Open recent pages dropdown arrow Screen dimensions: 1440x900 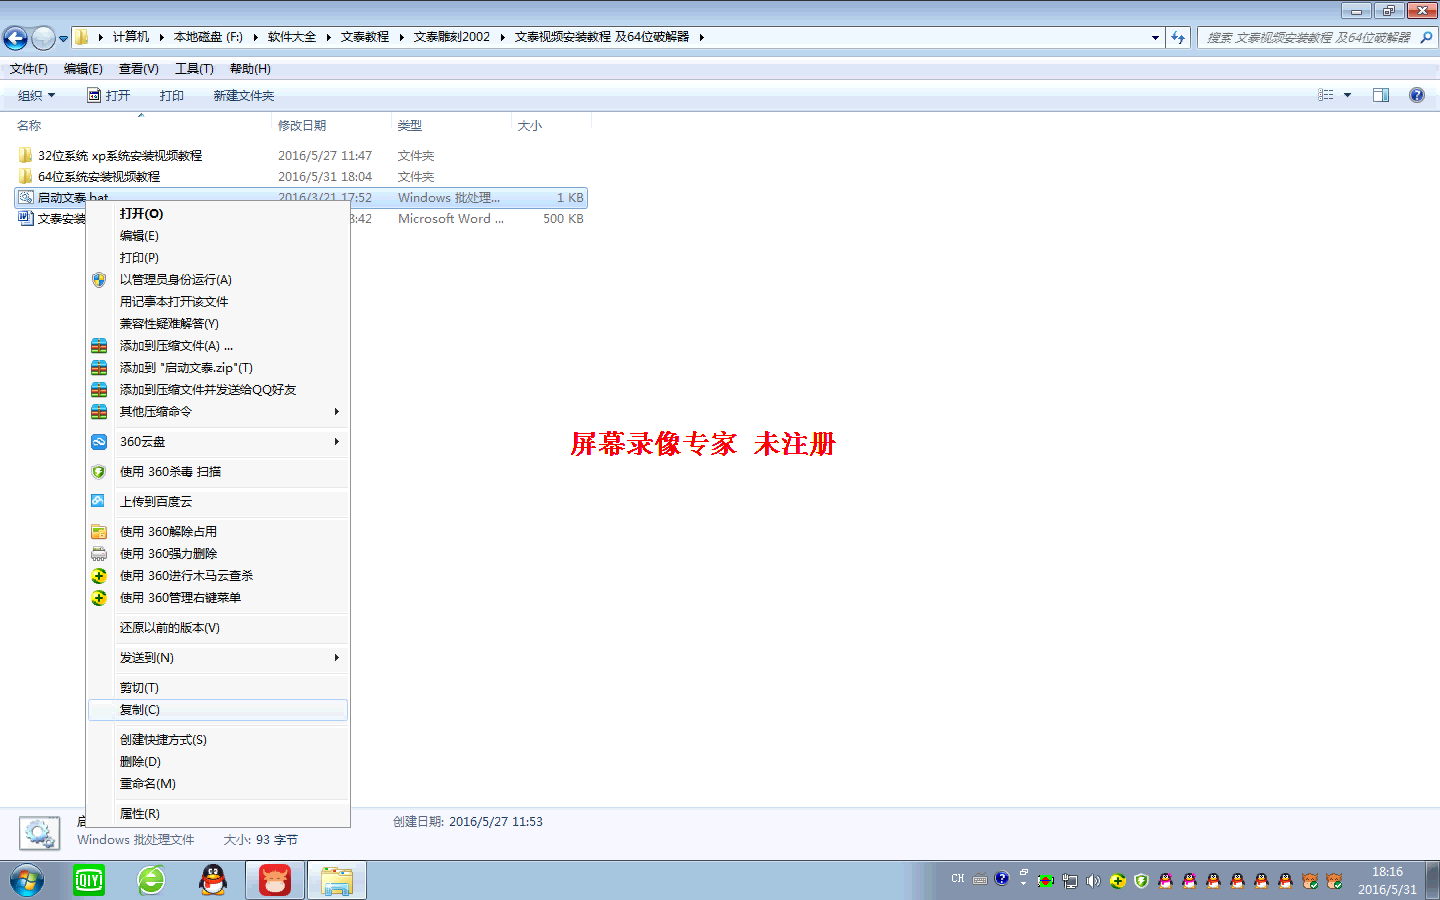click(x=63, y=39)
